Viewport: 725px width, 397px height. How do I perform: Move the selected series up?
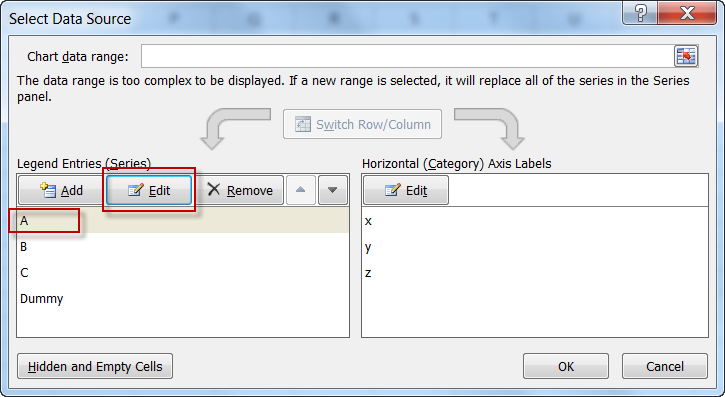point(301,190)
